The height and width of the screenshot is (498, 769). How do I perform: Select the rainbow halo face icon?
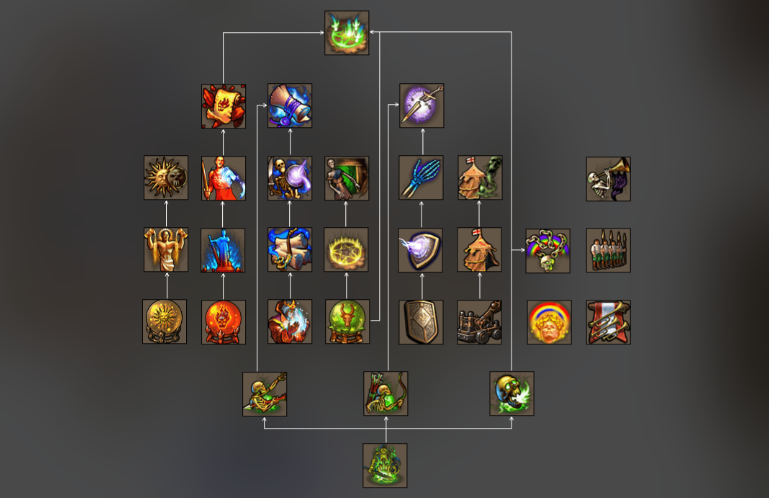point(549,322)
